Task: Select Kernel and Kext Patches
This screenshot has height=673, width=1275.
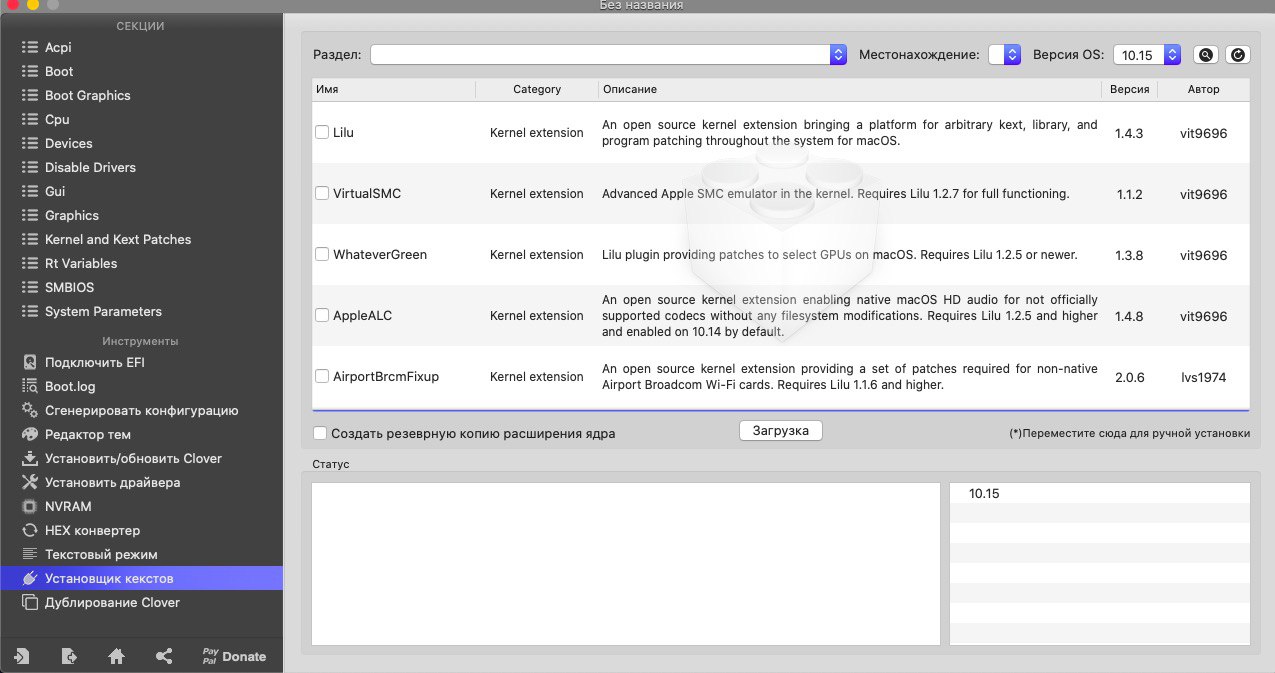Action: [x=118, y=239]
